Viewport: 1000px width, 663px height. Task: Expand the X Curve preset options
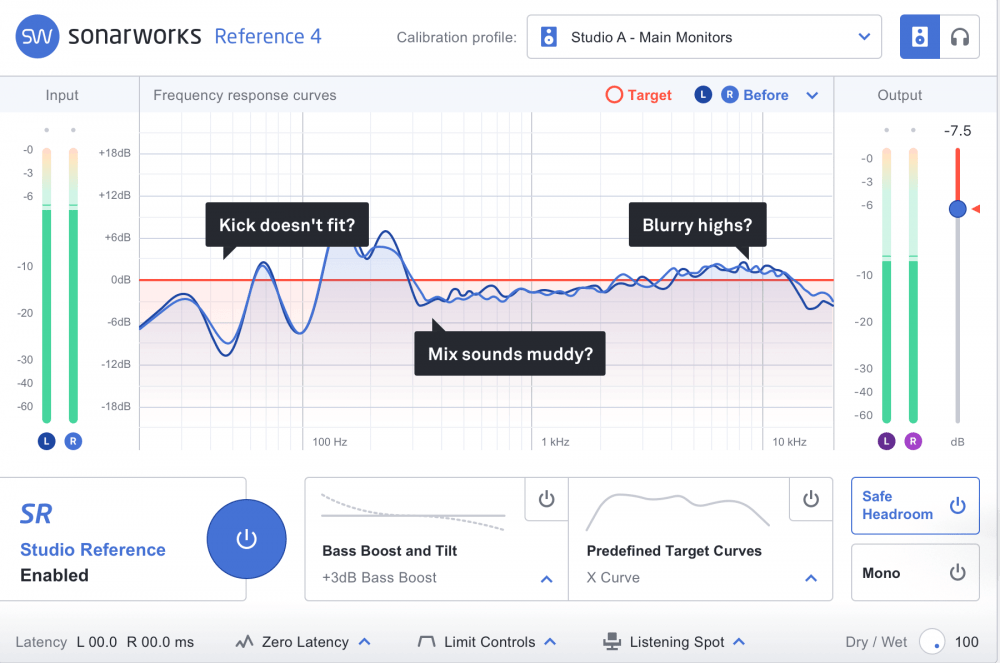[x=811, y=578]
